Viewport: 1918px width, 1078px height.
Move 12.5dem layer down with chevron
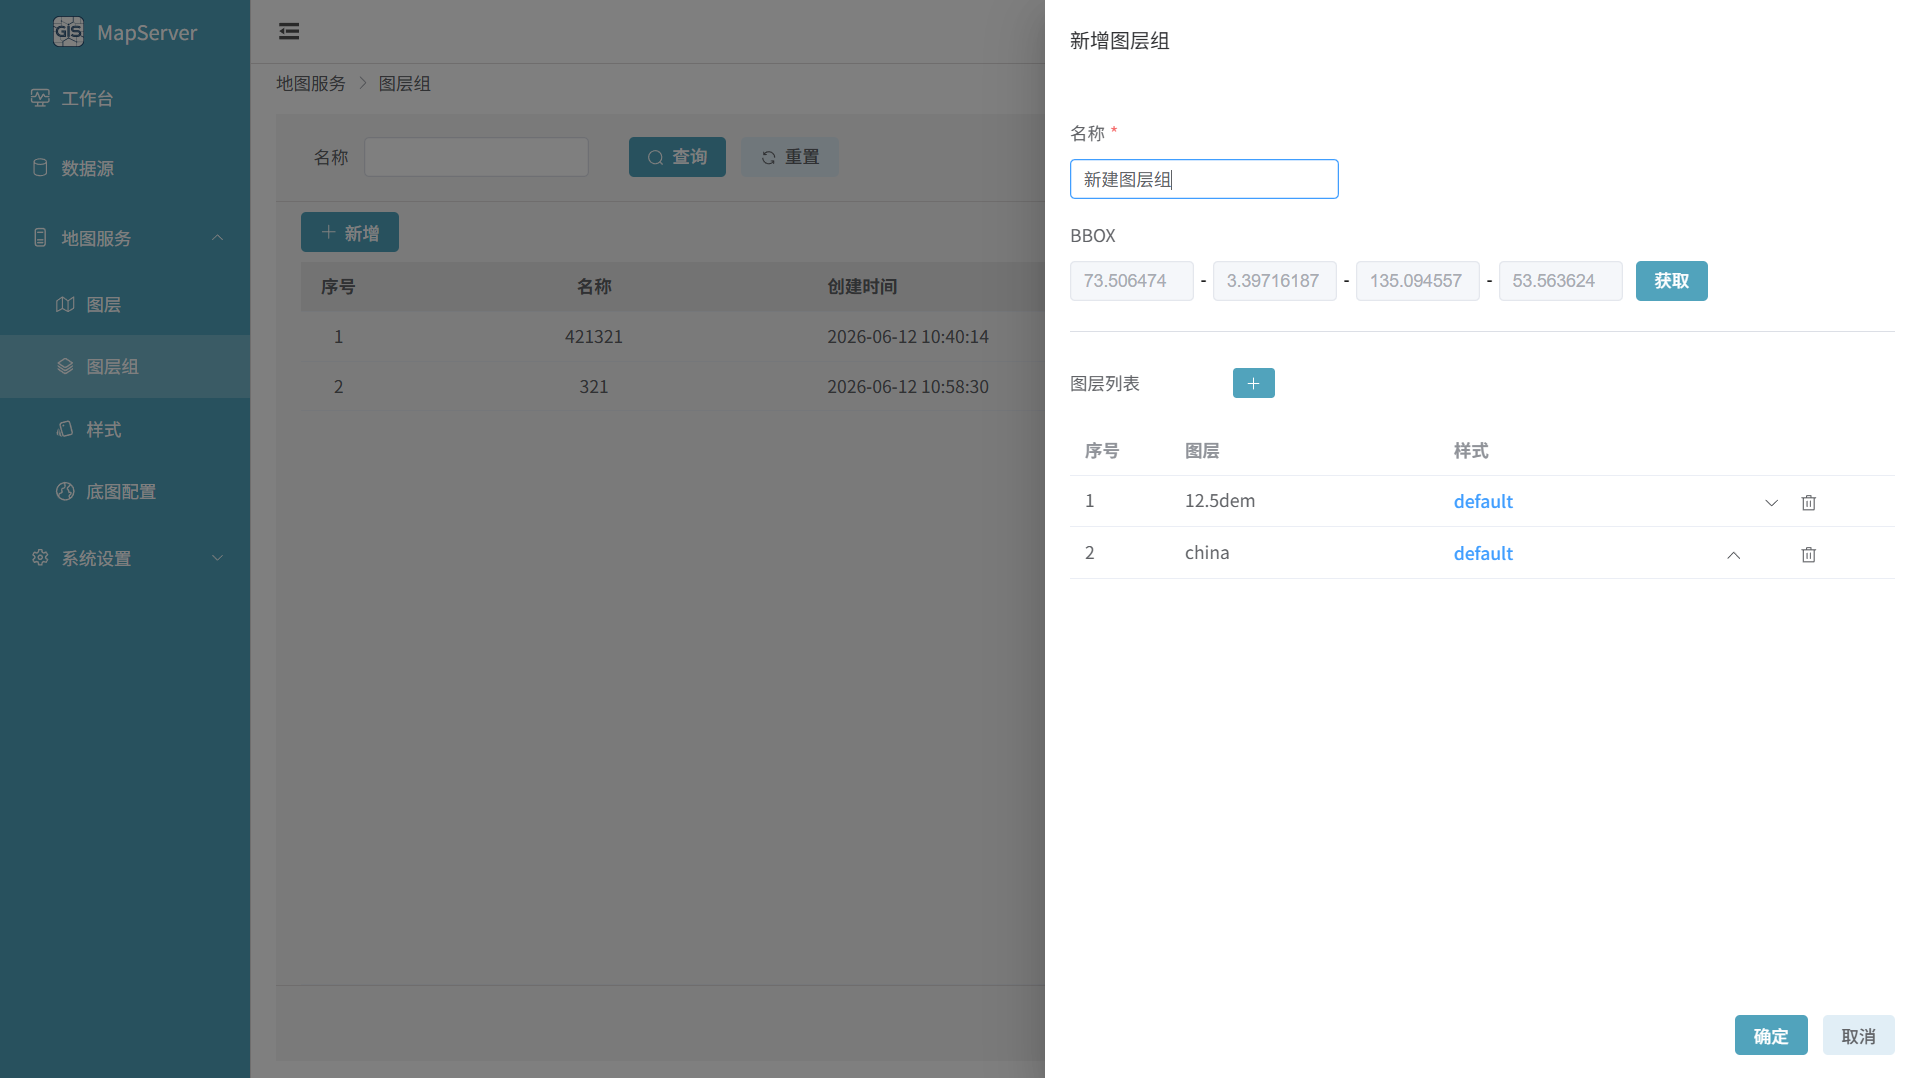[1772, 503]
